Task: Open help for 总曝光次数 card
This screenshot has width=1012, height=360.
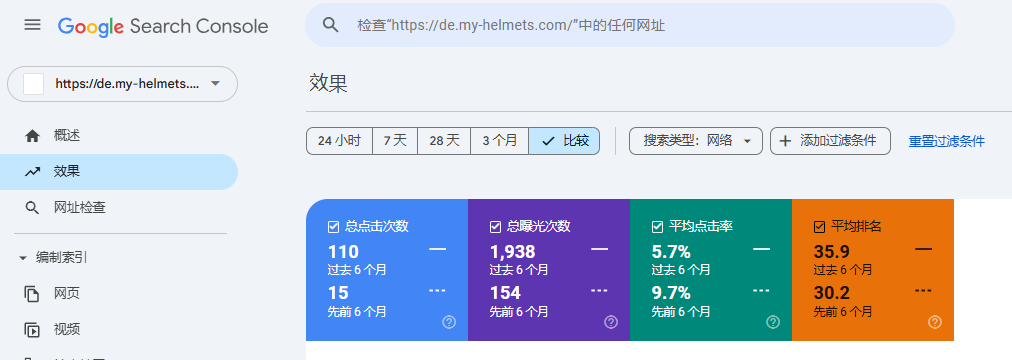Action: [611, 322]
